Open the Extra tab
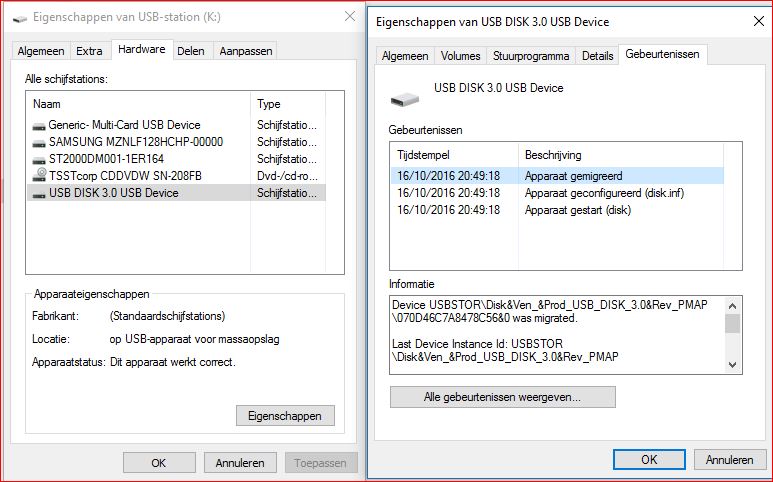Screen dimensions: 773x482 point(89,51)
